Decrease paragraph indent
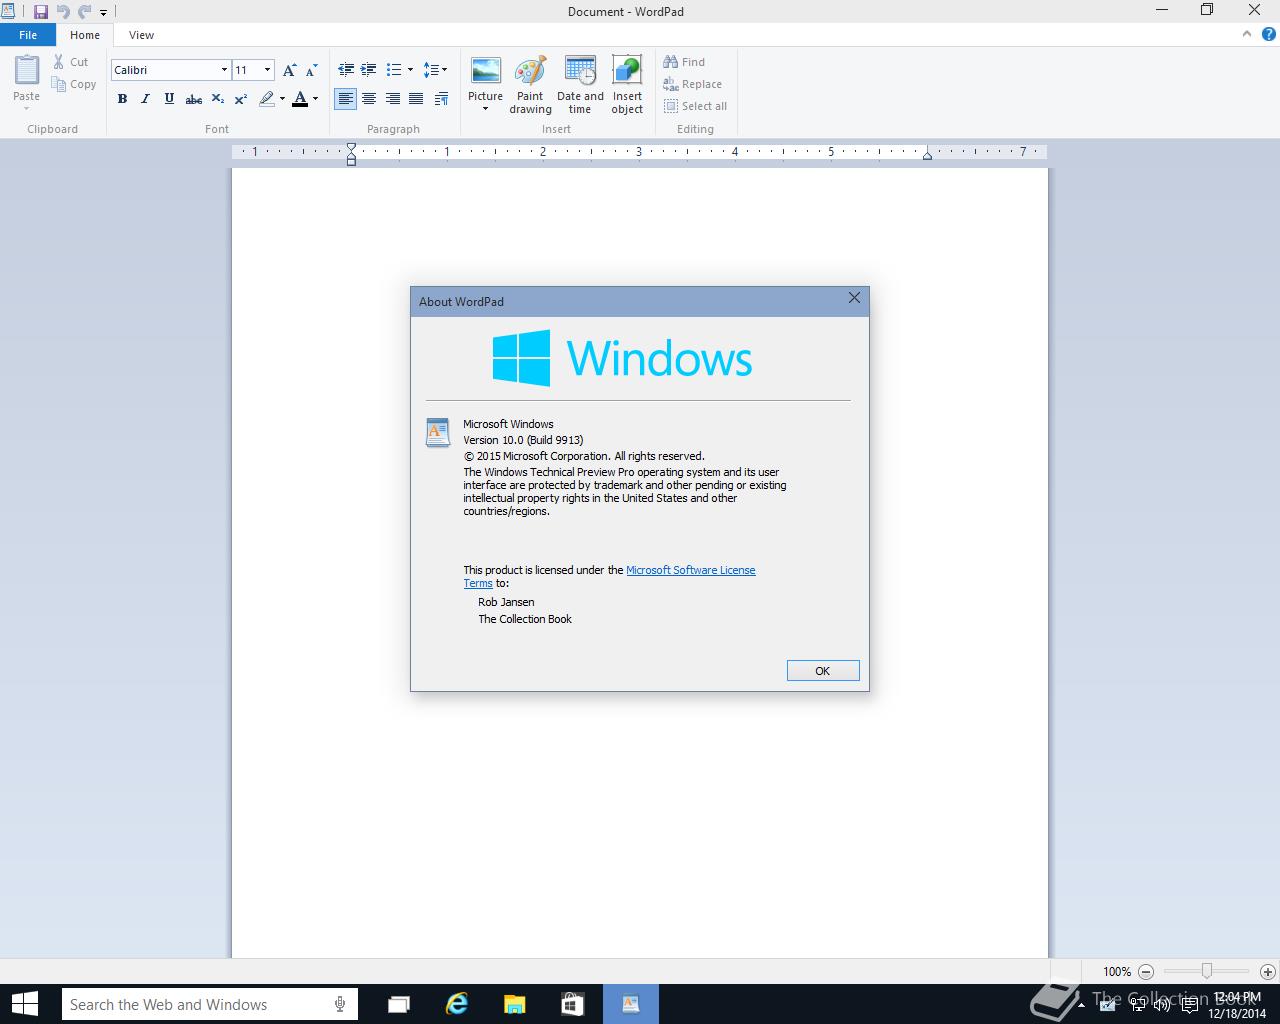The width and height of the screenshot is (1280, 1024). (346, 70)
